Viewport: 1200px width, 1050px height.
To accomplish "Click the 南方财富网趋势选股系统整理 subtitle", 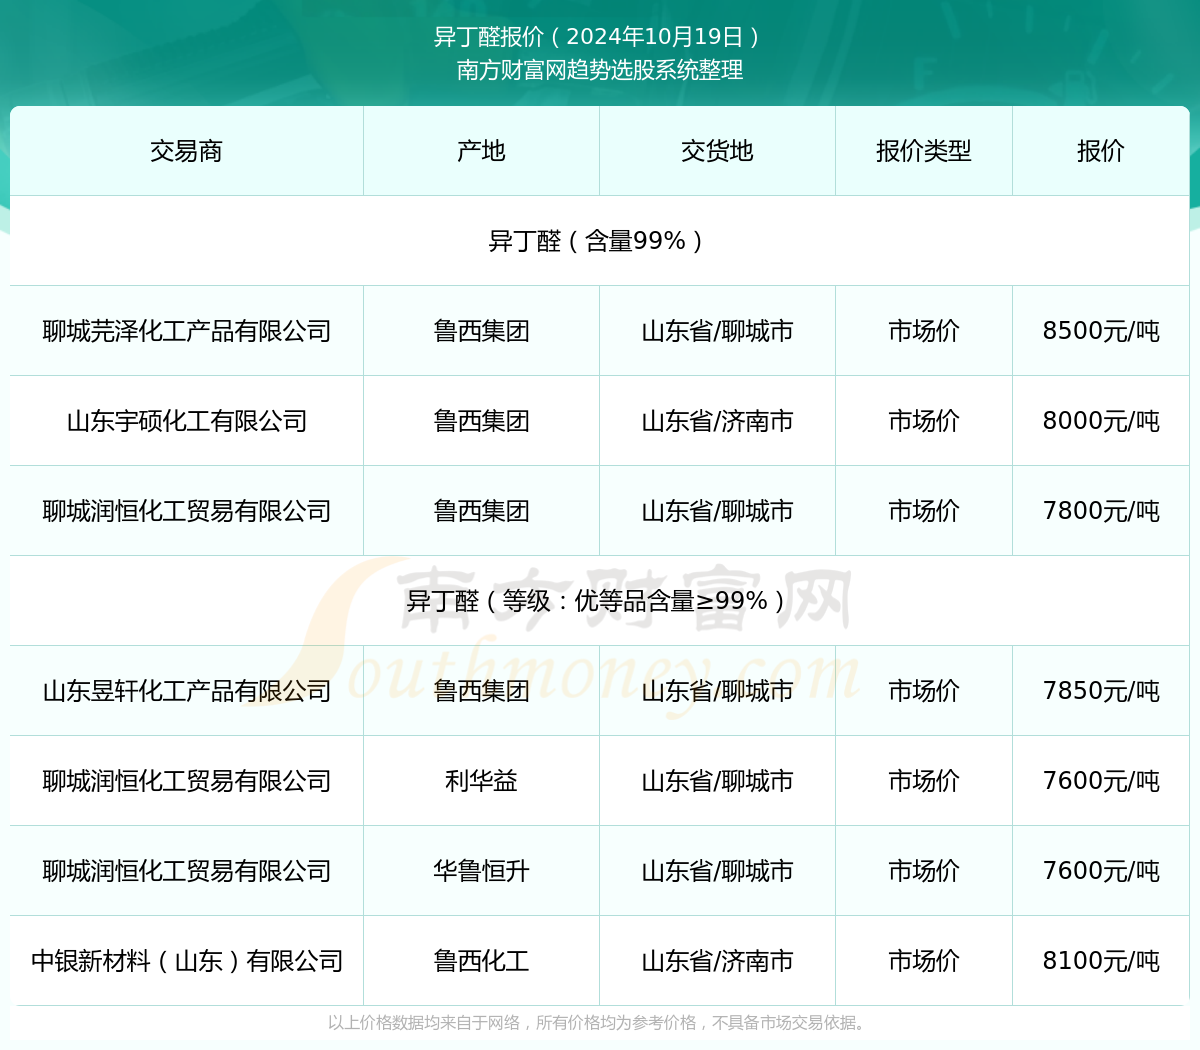I will coord(599,70).
